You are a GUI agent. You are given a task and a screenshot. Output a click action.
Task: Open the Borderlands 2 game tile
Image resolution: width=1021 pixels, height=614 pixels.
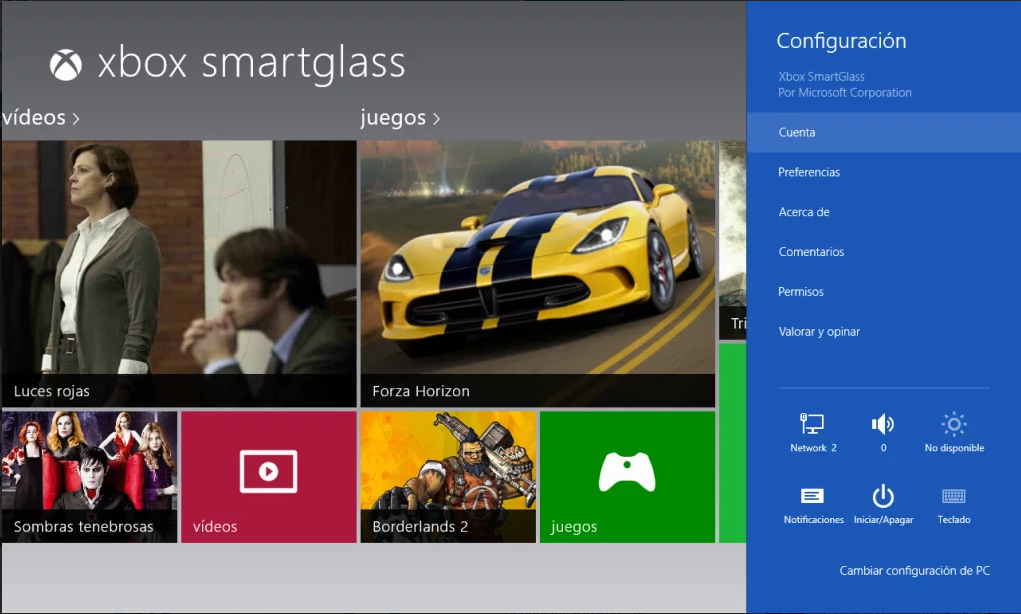tap(448, 477)
